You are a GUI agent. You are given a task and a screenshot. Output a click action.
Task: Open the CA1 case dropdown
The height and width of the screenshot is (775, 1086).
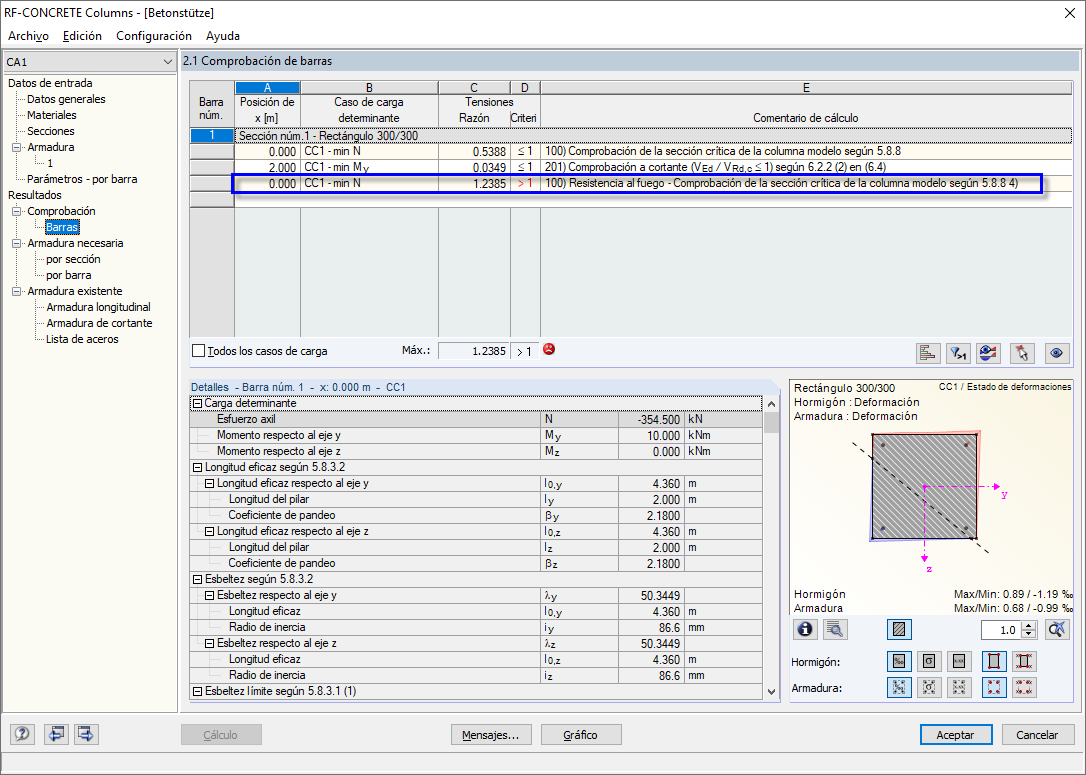click(x=89, y=62)
